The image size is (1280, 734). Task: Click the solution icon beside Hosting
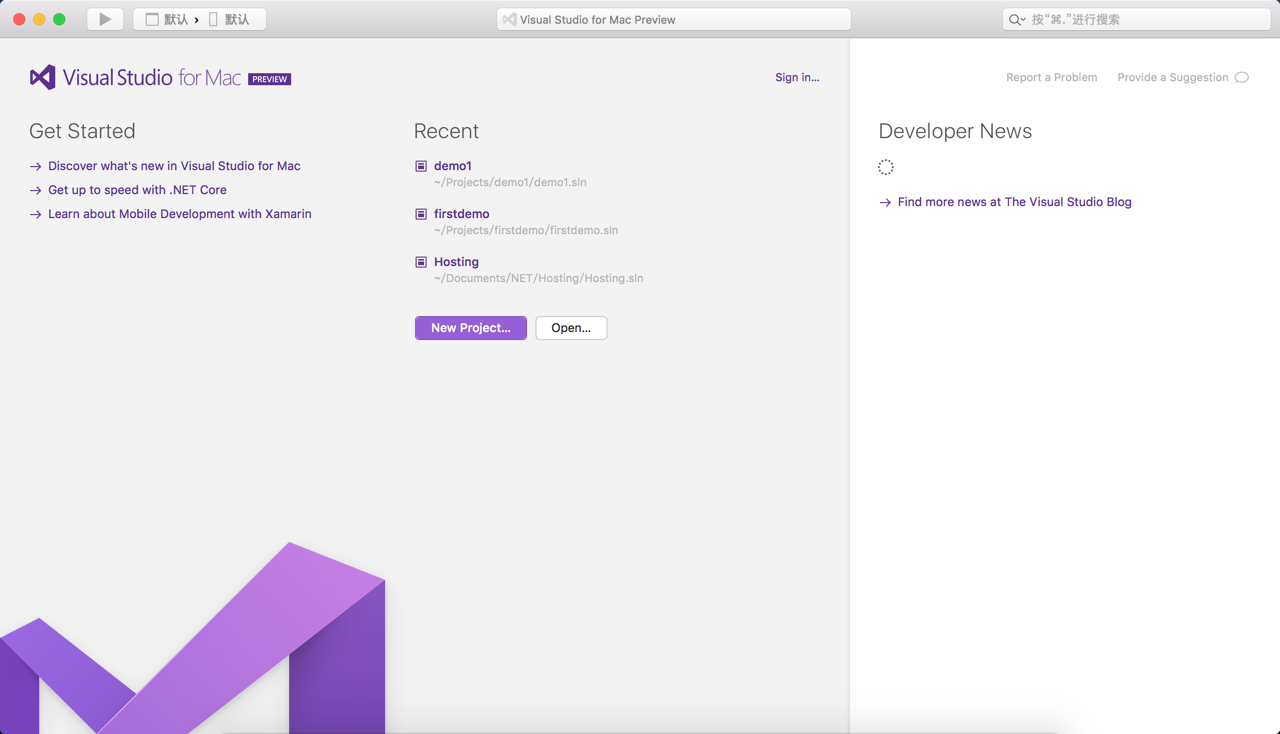pos(421,262)
